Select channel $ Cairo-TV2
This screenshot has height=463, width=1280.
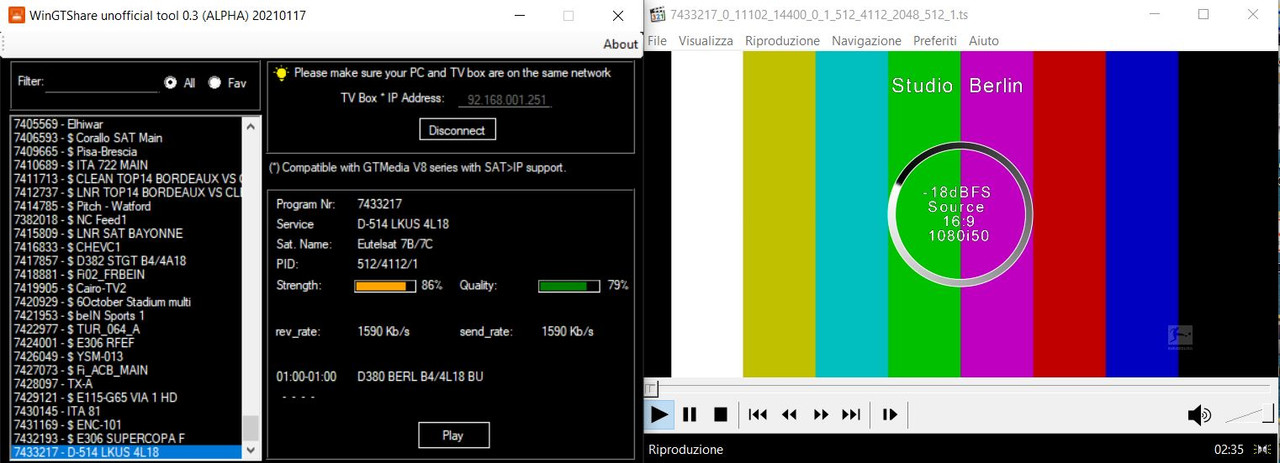click(x=126, y=288)
